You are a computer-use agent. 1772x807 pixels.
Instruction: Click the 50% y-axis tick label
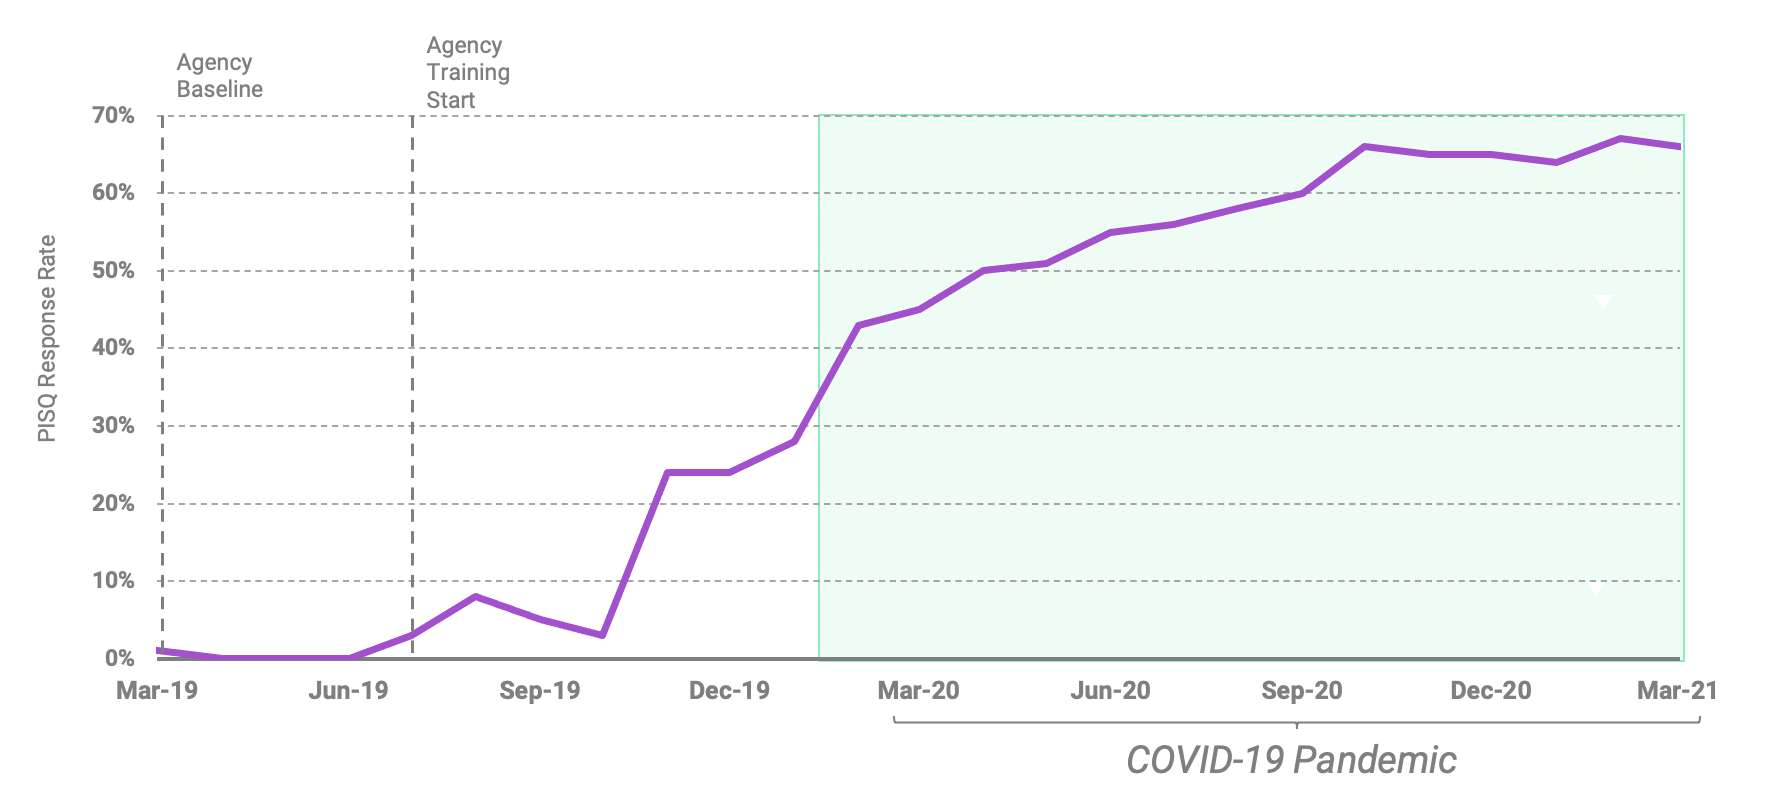click(x=113, y=271)
